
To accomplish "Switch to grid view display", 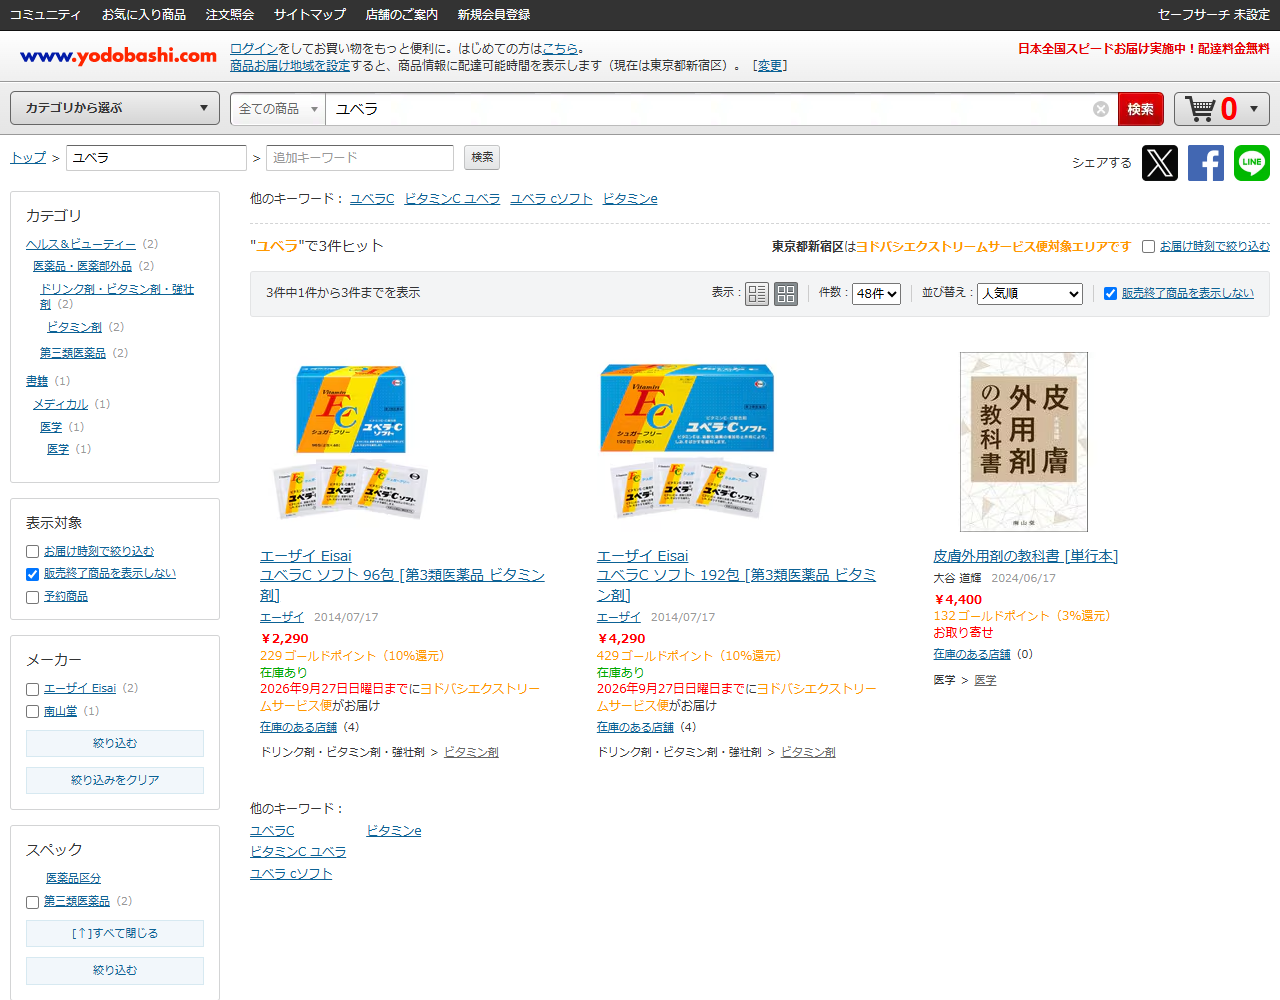I will pos(786,294).
